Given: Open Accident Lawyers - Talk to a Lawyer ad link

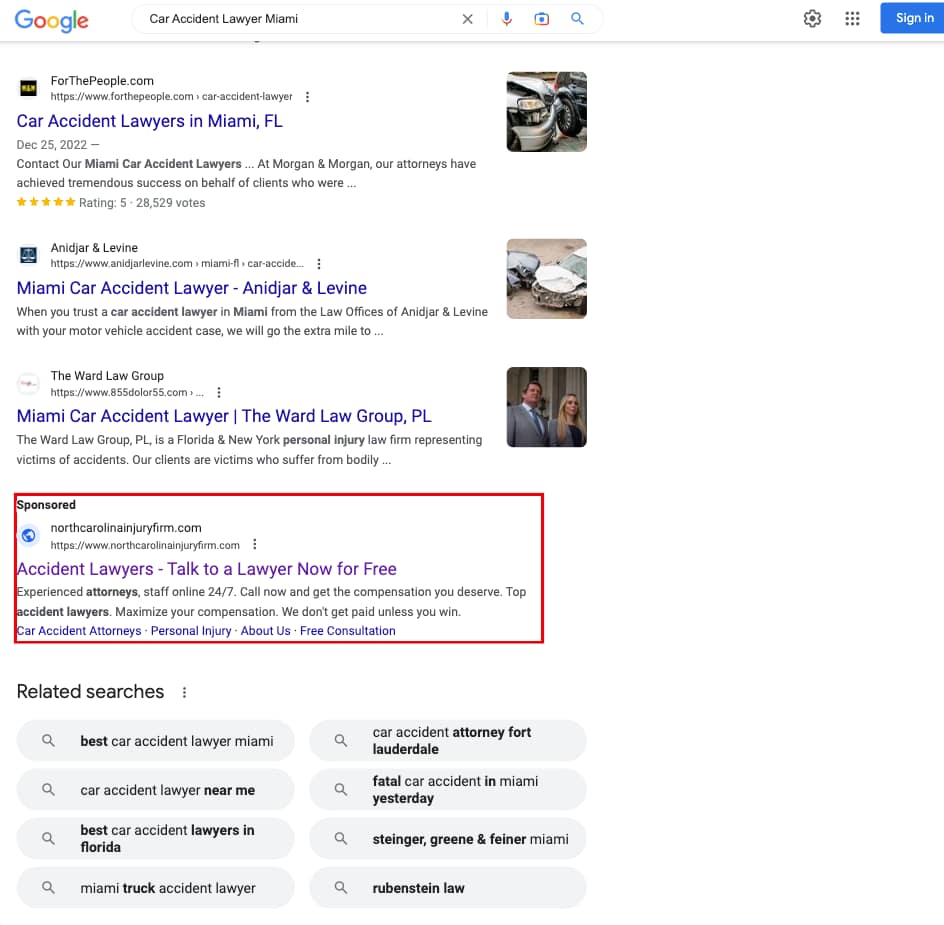Looking at the screenshot, I should [206, 569].
